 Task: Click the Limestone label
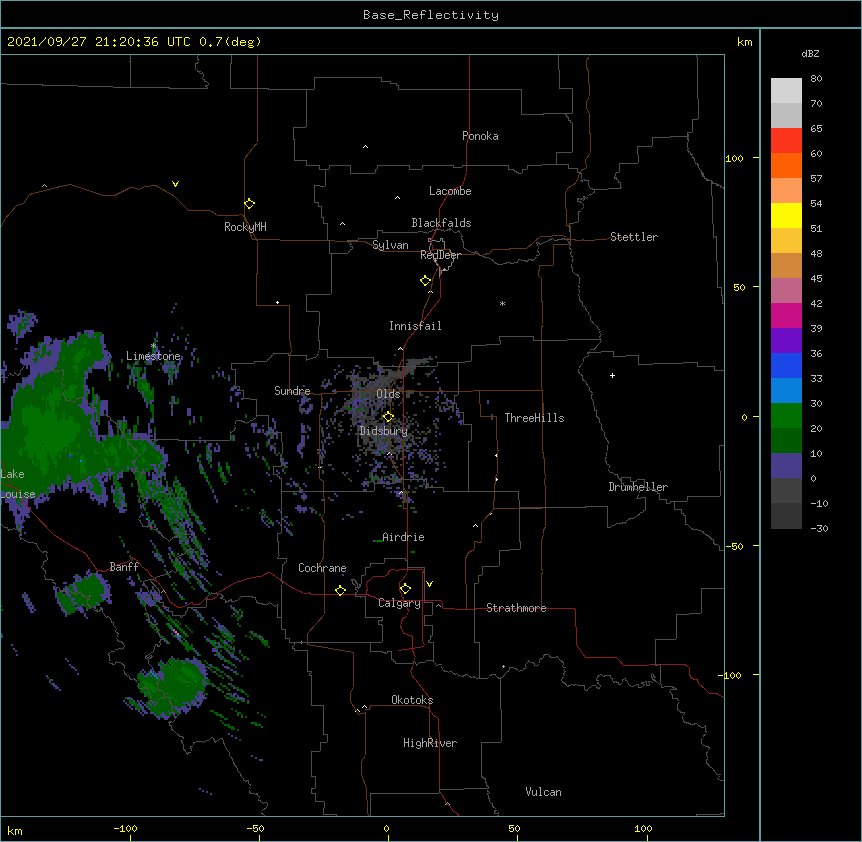(153, 356)
